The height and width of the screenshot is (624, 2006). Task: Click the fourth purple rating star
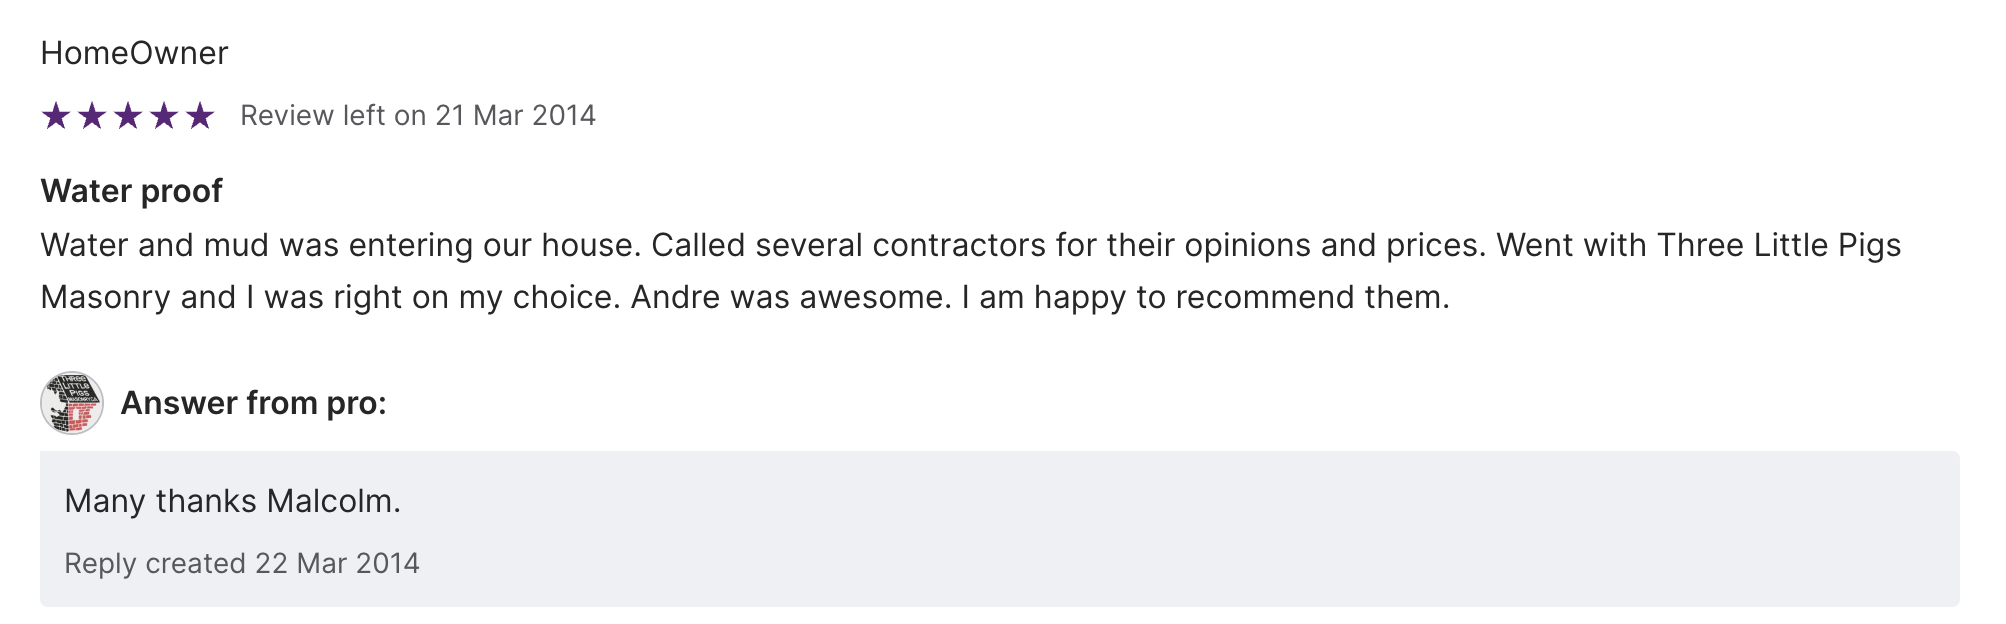(x=164, y=116)
